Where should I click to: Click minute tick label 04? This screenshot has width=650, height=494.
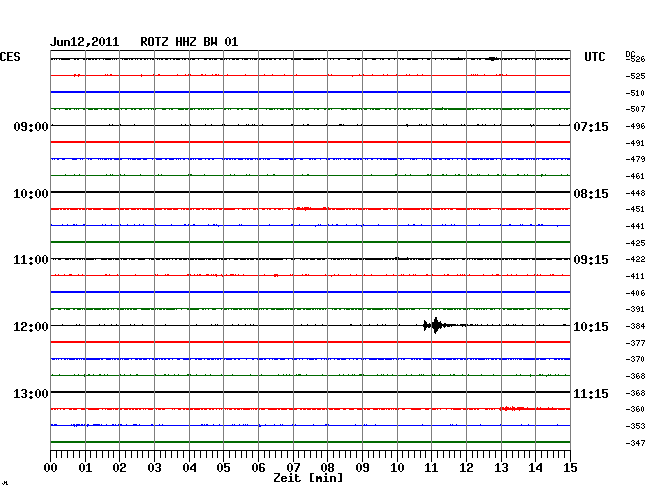pos(189,467)
